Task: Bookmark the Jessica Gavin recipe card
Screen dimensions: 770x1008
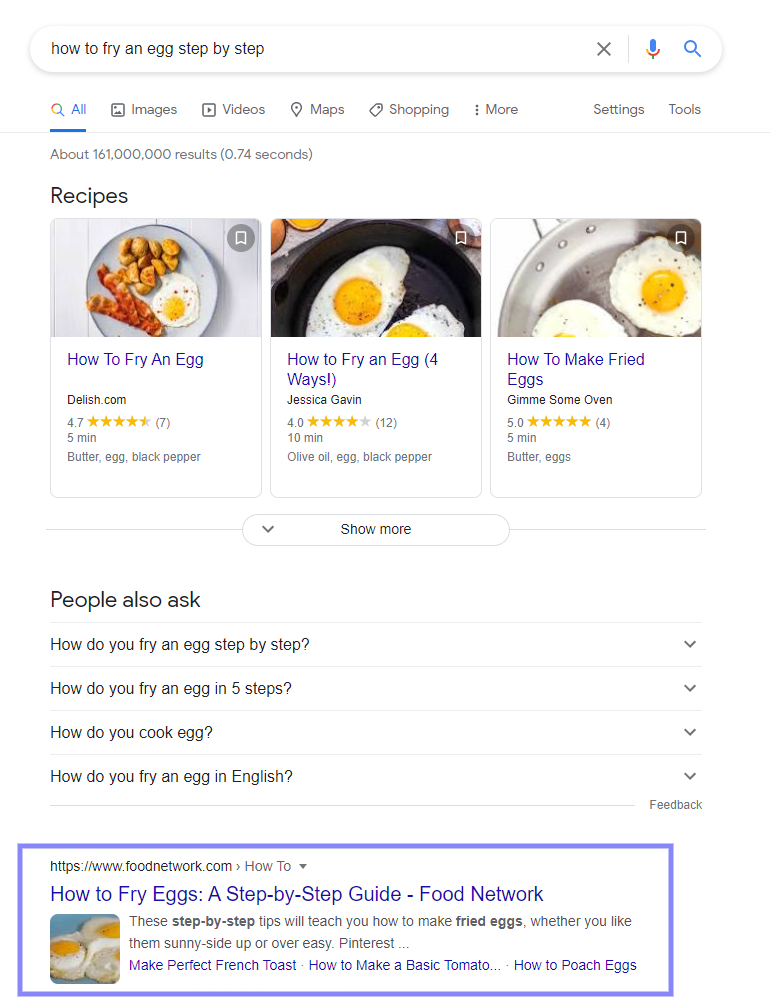Action: pyautogui.click(x=460, y=238)
